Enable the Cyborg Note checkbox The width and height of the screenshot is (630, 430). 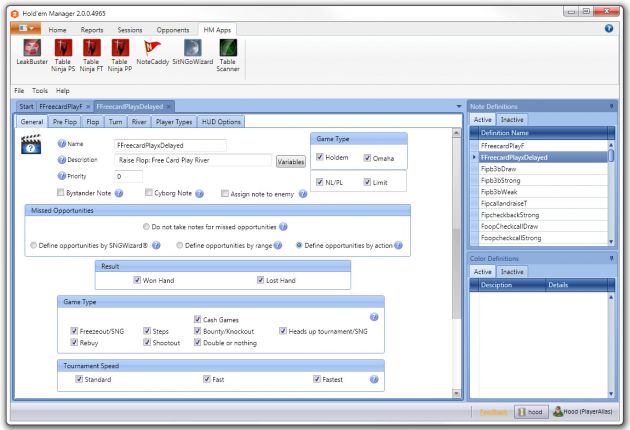coord(149,192)
